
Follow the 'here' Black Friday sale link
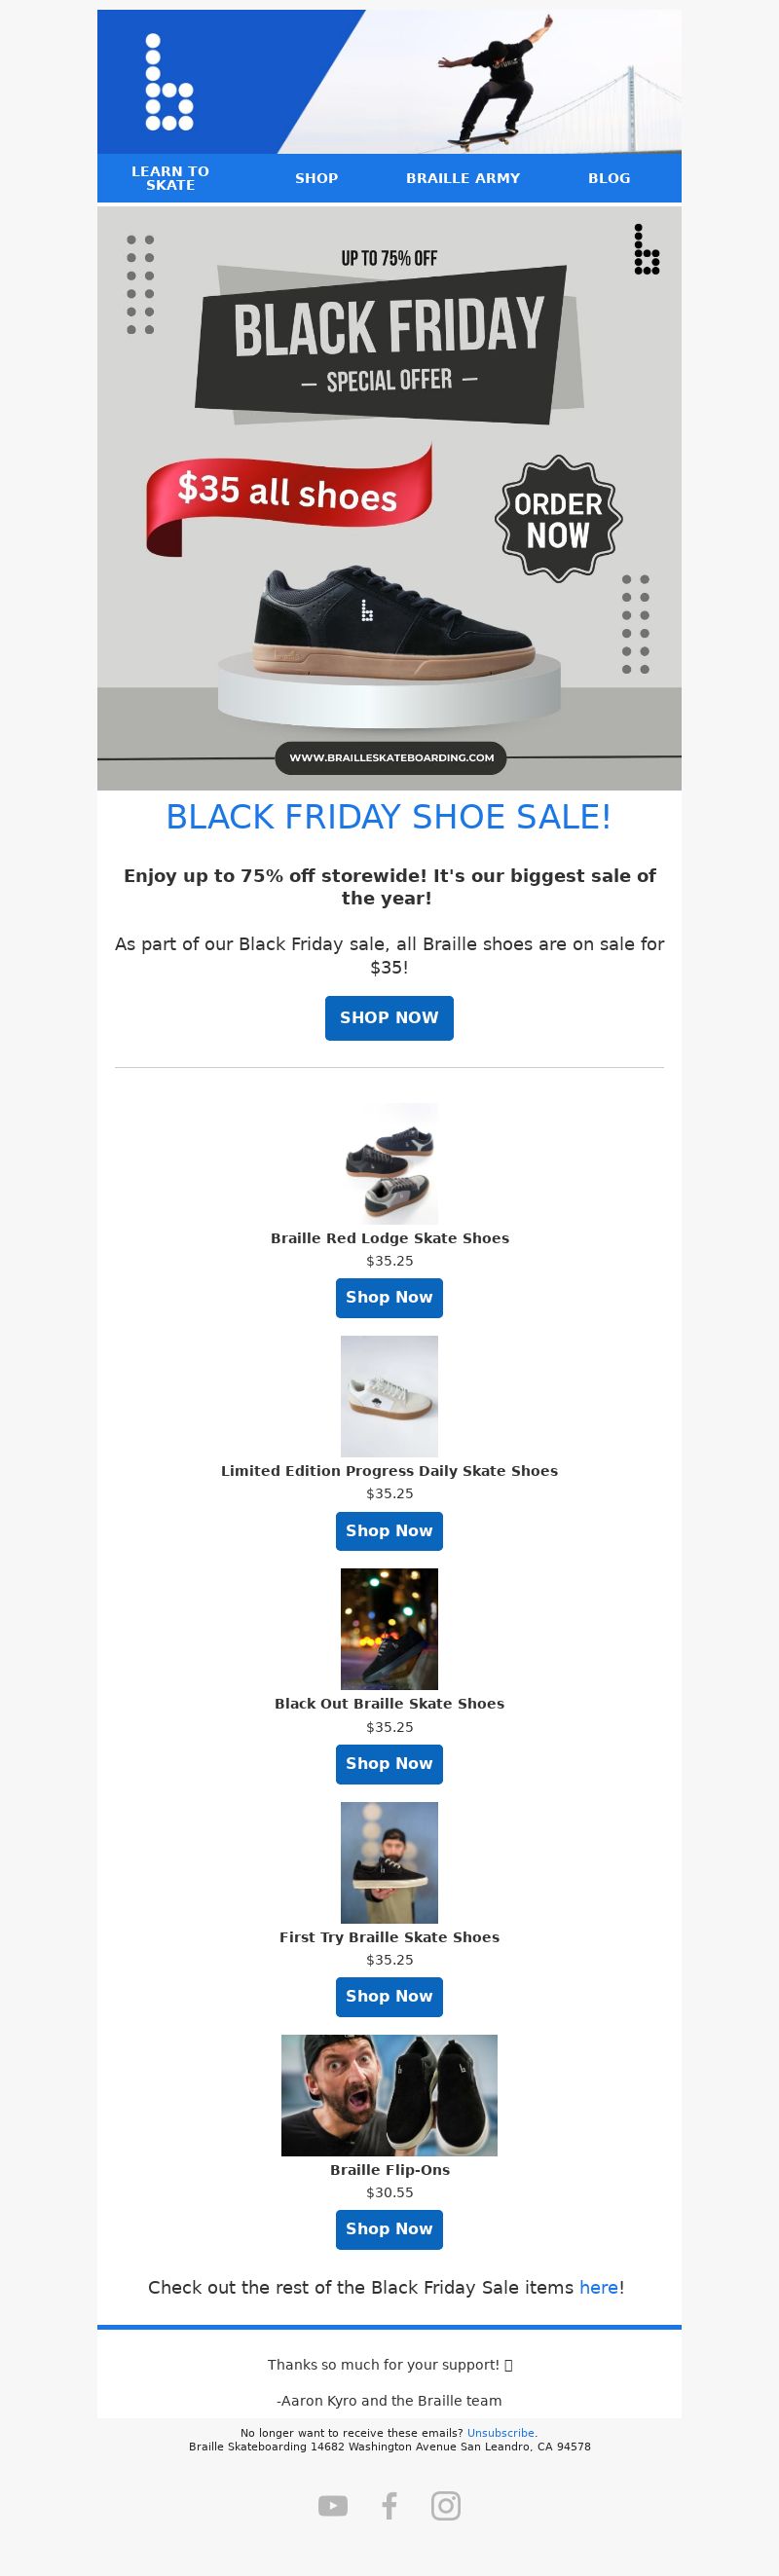[x=599, y=2287]
